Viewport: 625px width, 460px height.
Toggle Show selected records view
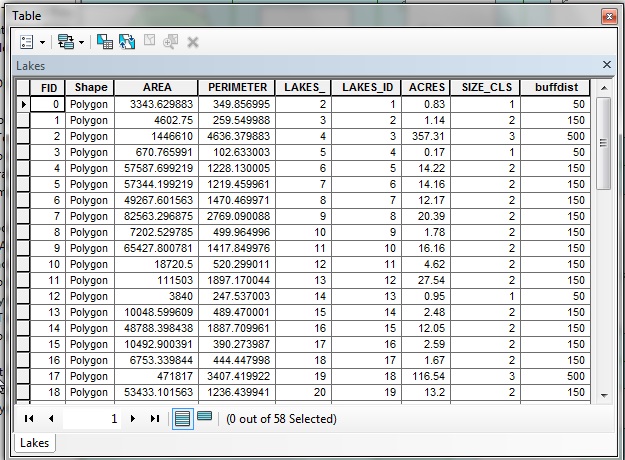204,416
